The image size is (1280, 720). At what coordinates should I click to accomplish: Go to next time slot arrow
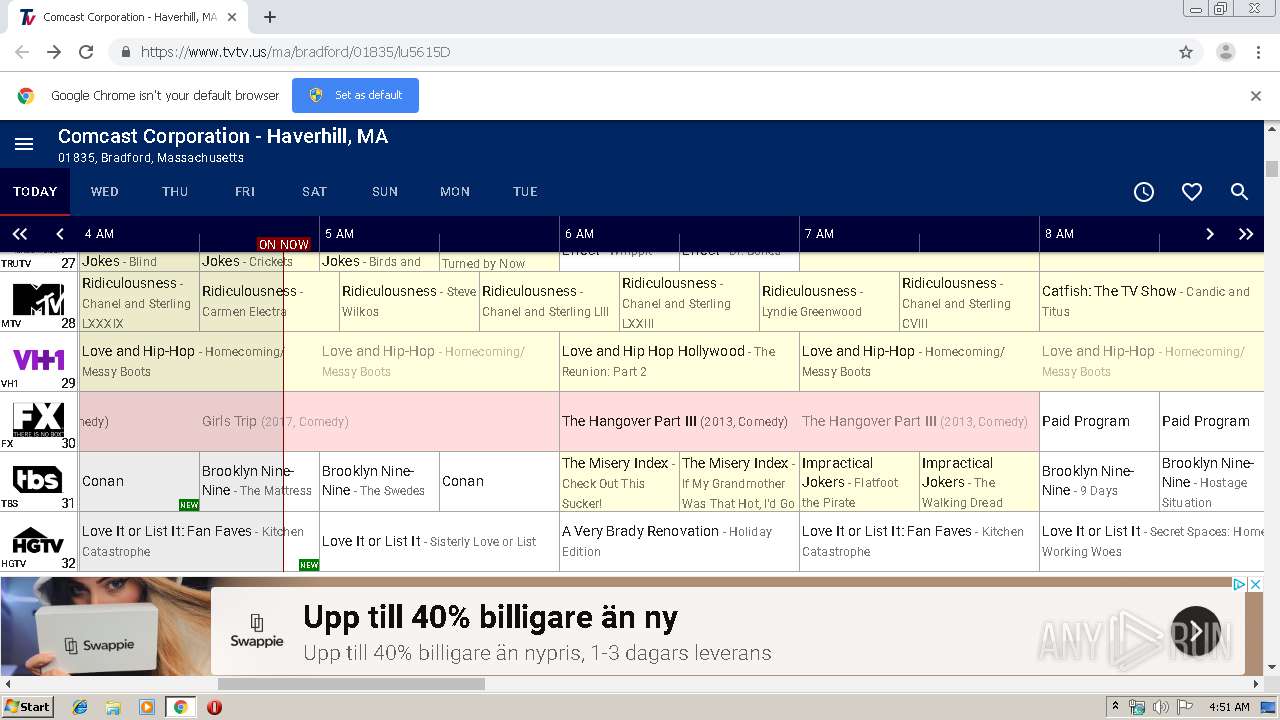click(1209, 234)
